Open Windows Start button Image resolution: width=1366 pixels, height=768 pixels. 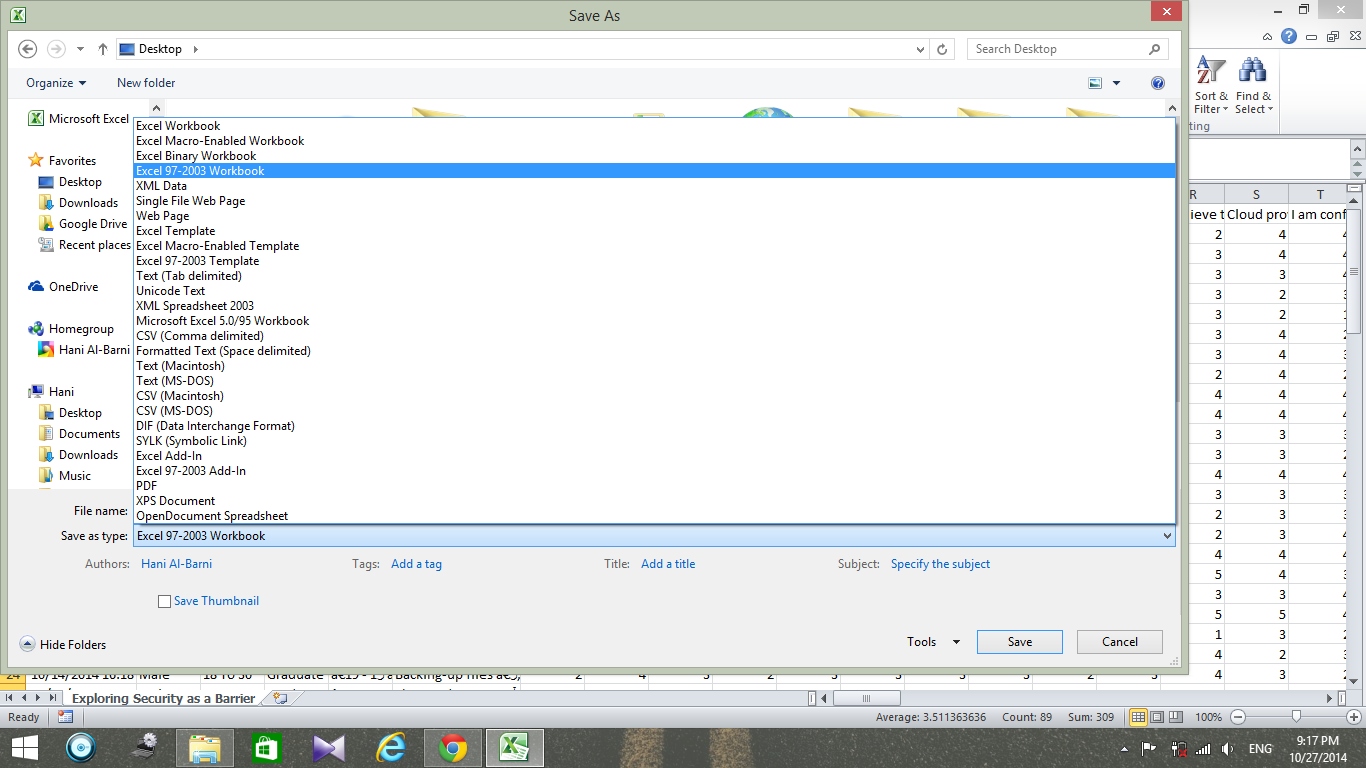coord(24,747)
